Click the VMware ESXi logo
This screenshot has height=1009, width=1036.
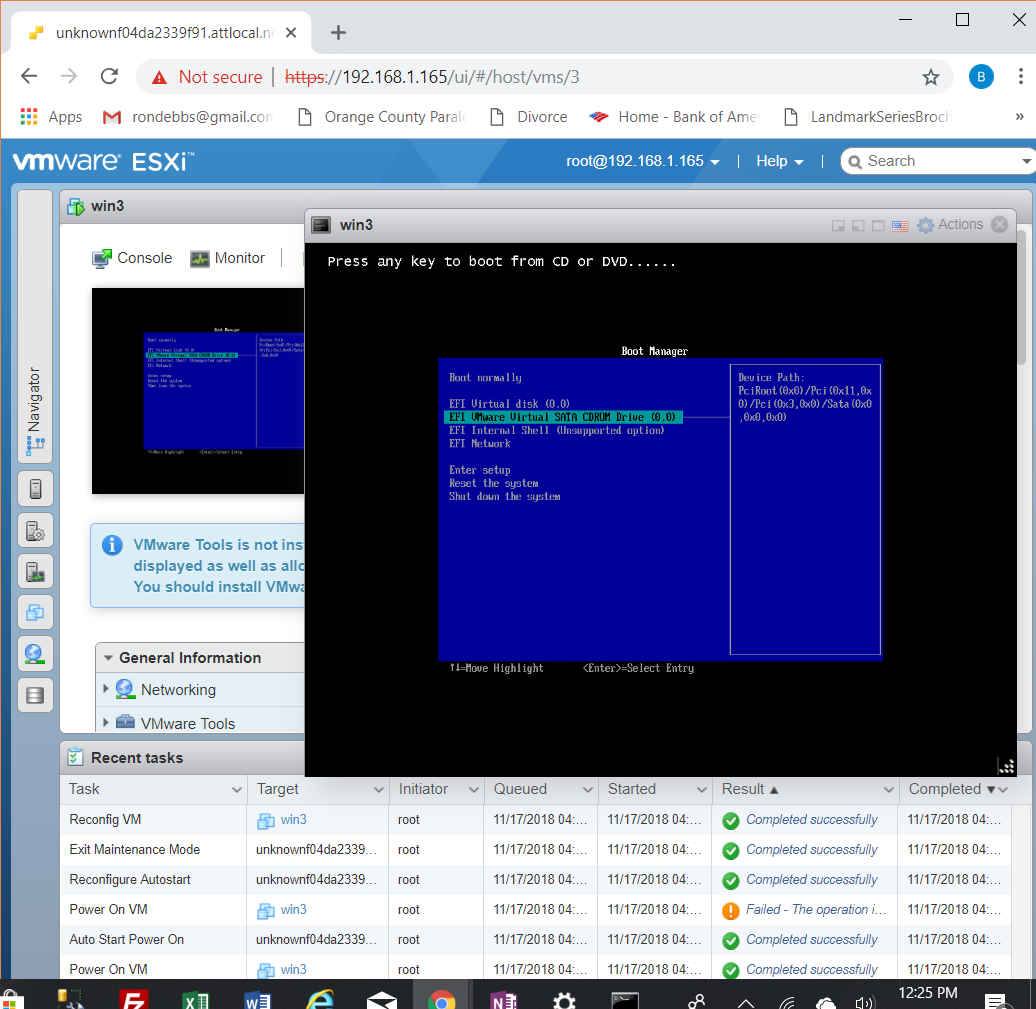coord(104,161)
